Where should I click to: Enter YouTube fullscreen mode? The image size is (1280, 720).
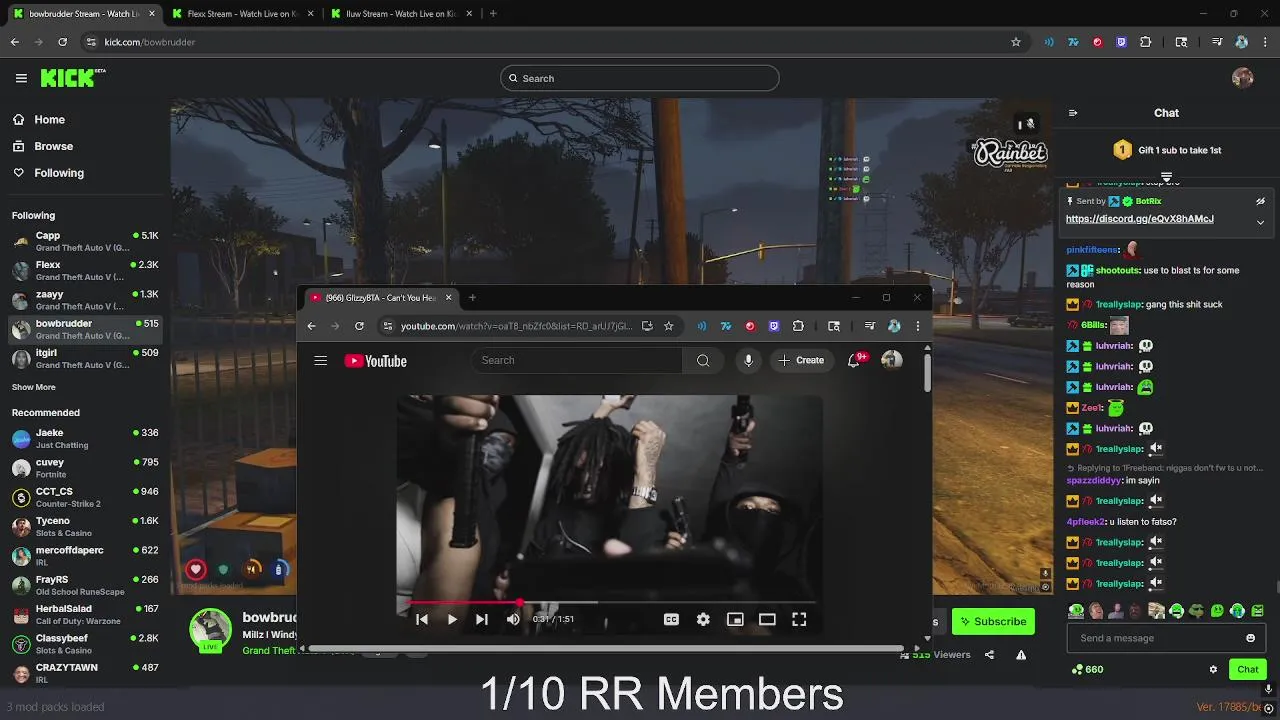pyautogui.click(x=799, y=619)
